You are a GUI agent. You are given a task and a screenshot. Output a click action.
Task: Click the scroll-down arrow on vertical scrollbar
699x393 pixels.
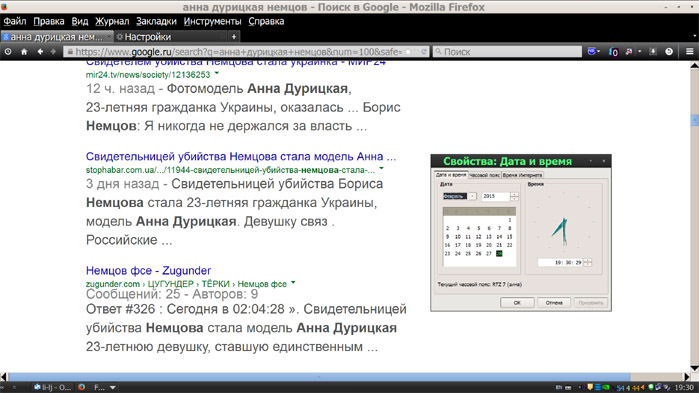695,368
